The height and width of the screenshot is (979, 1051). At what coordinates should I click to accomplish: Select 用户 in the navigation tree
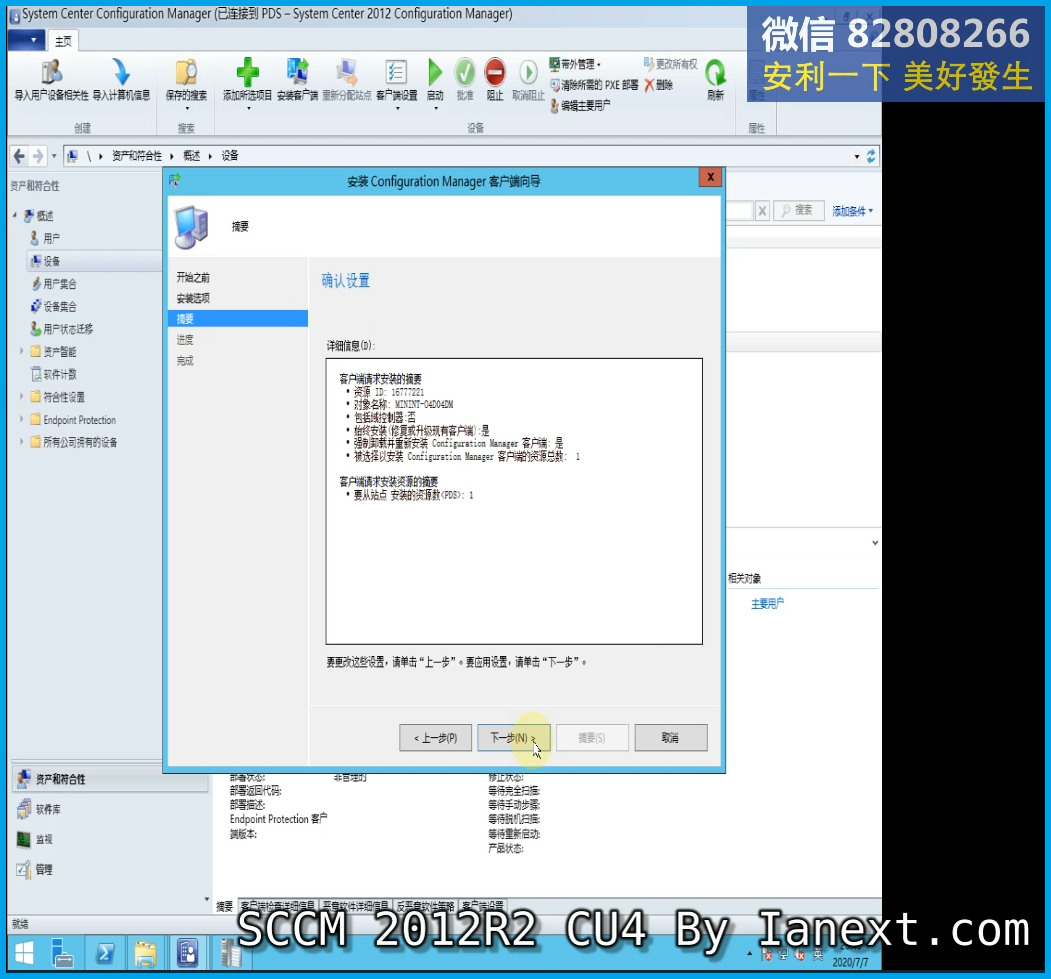click(52, 238)
